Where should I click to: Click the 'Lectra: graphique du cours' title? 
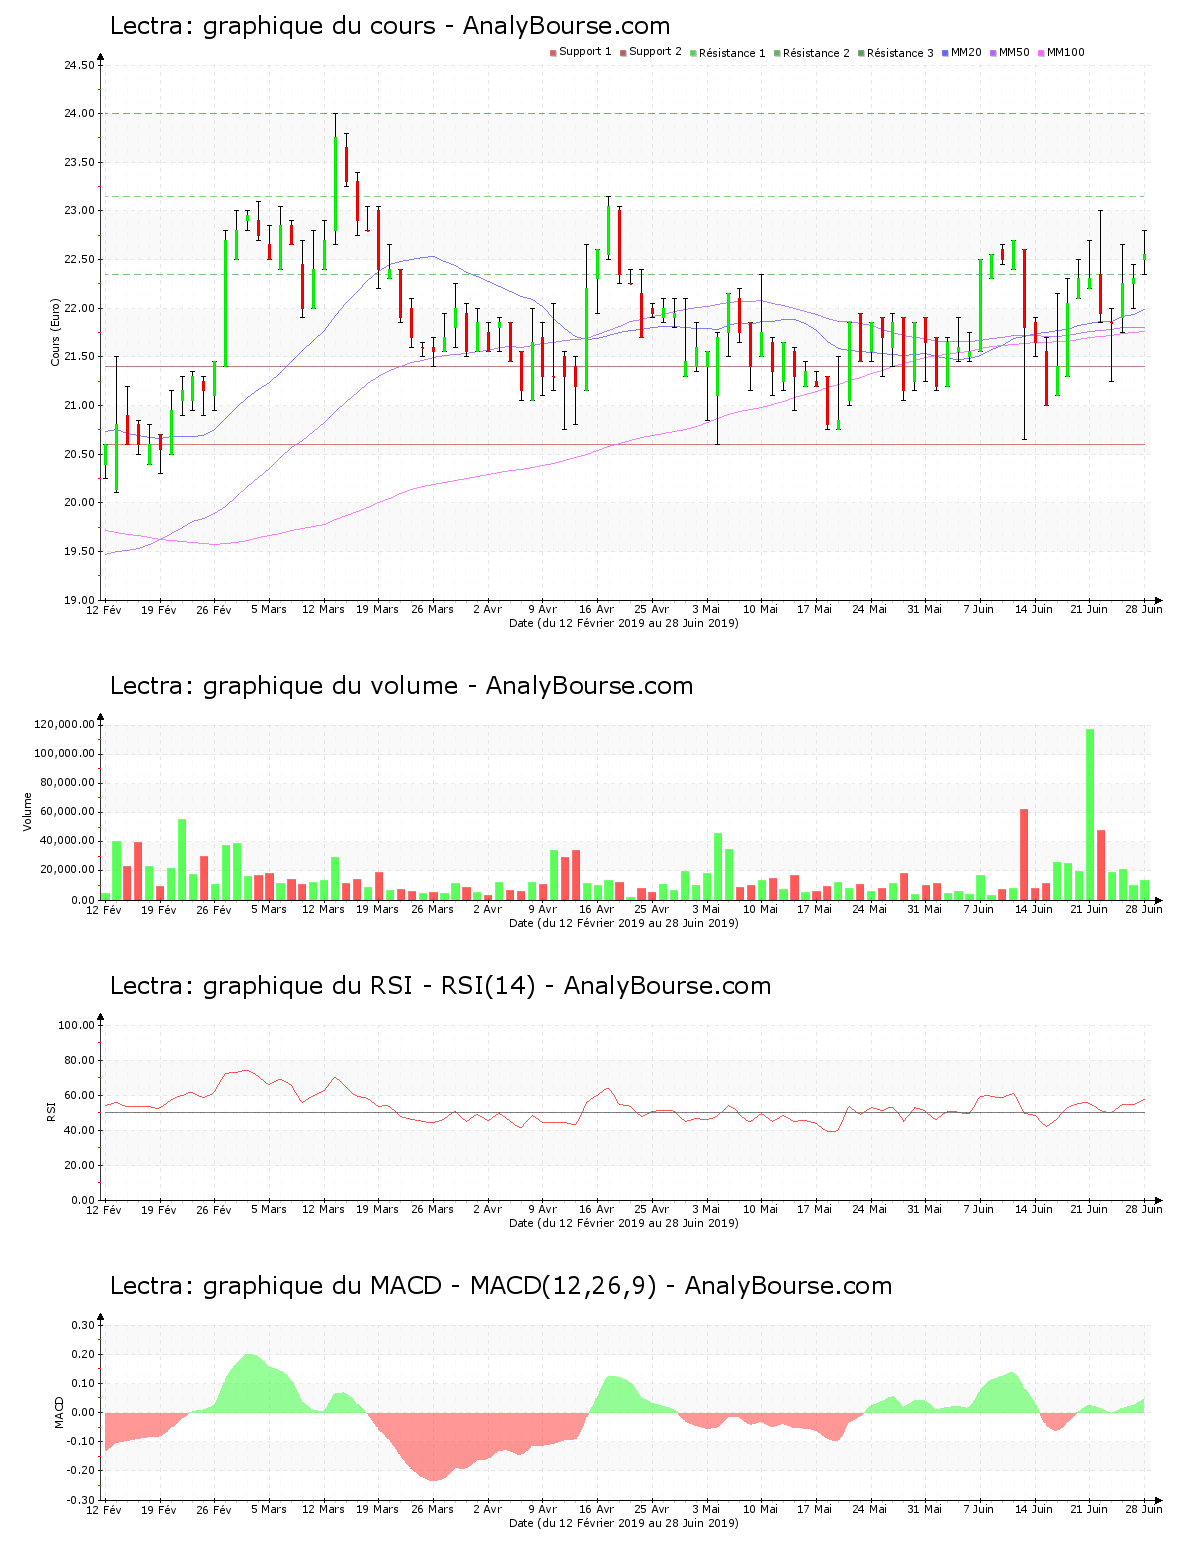click(x=390, y=26)
